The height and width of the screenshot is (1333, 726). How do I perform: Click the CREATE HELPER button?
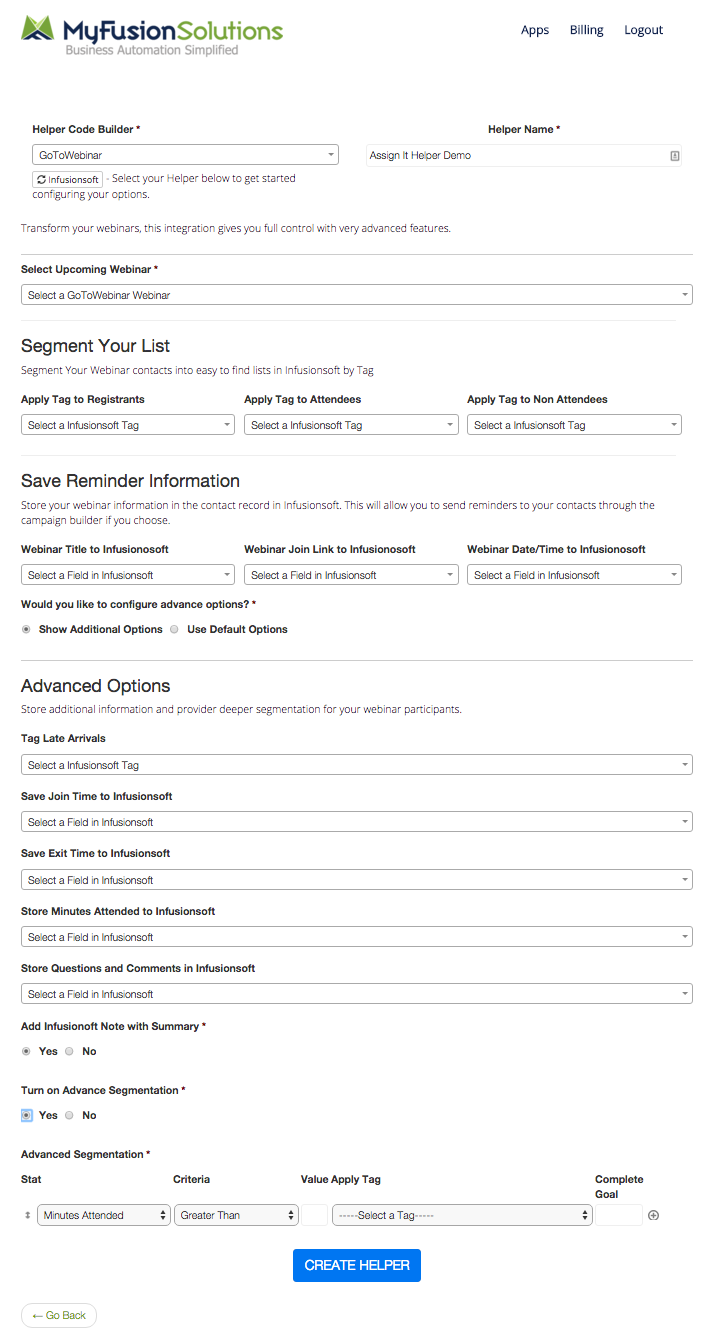(x=357, y=1265)
